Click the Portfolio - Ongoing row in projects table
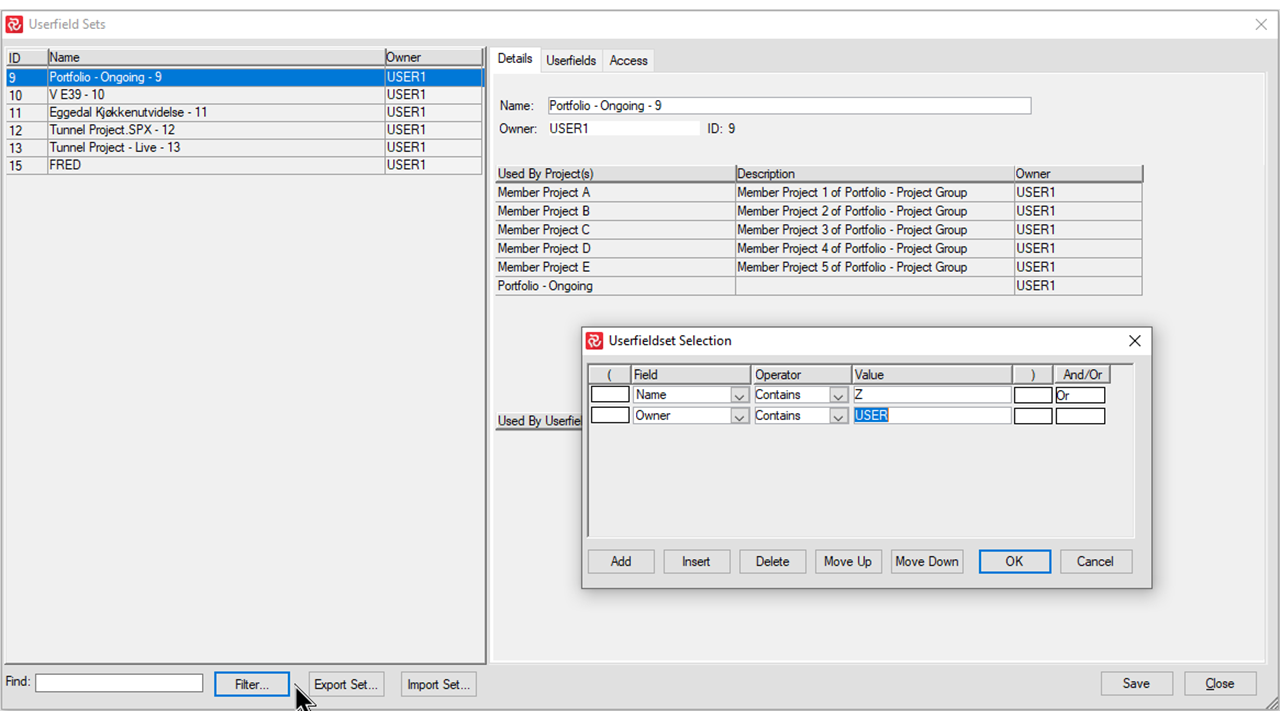This screenshot has width=1280, height=720. click(615, 286)
